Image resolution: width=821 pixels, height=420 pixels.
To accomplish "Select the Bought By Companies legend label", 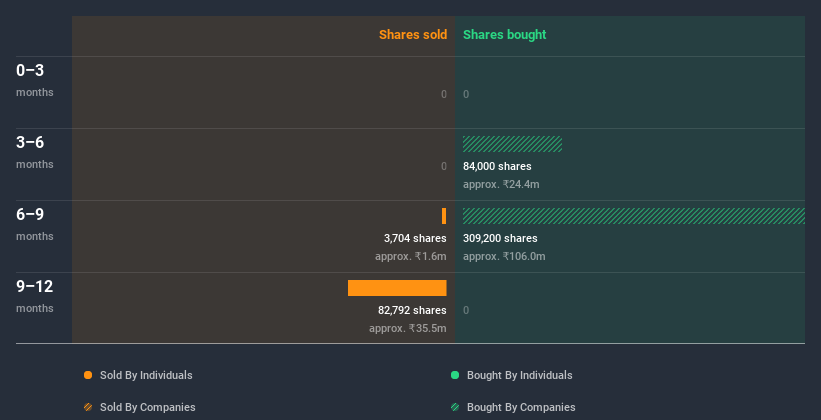I will [521, 407].
